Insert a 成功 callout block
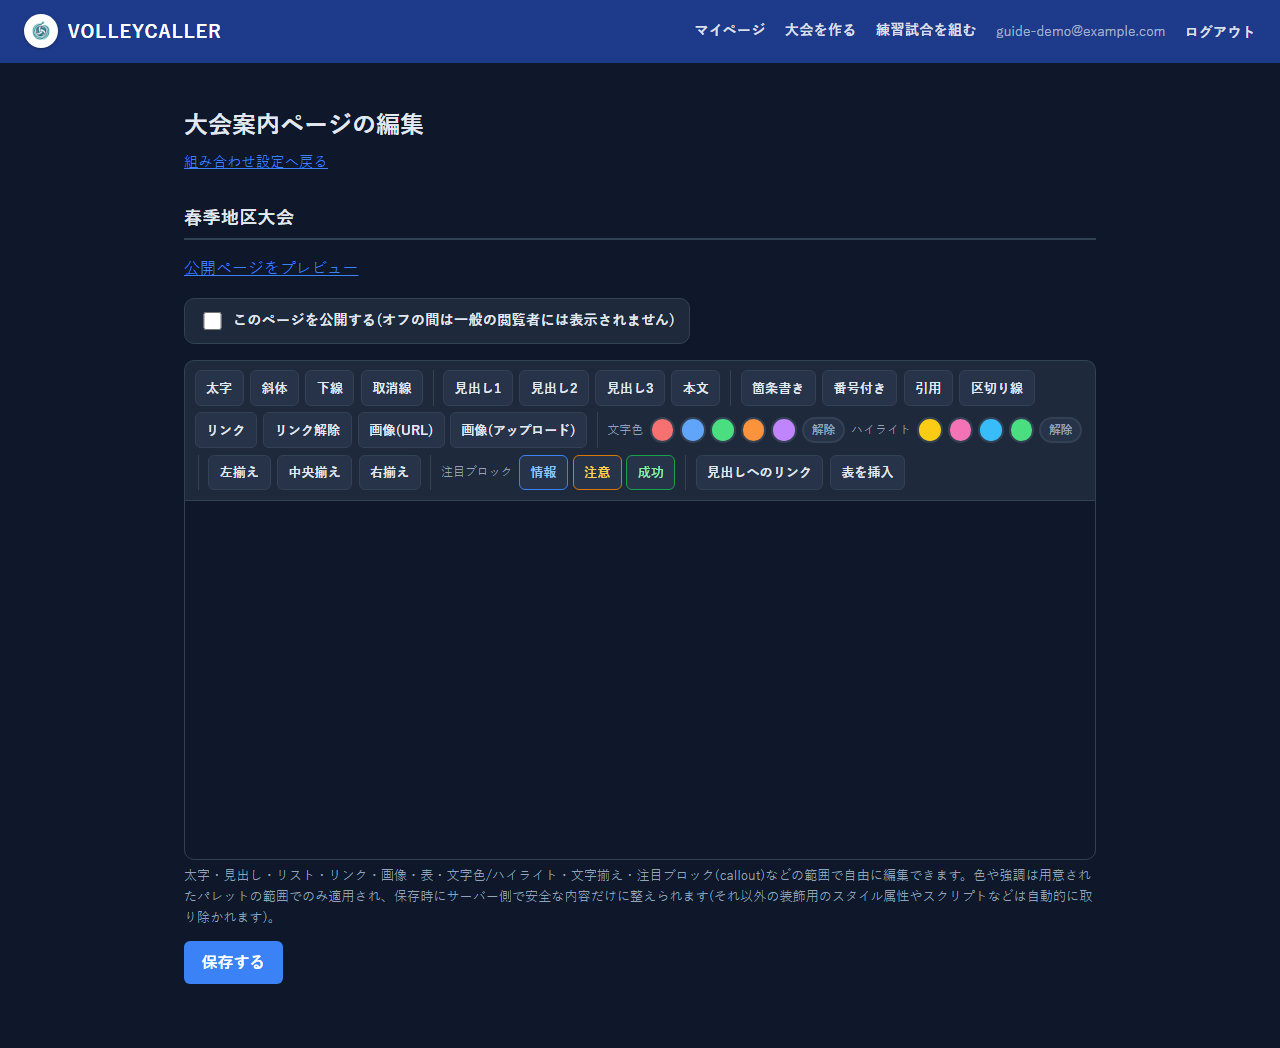This screenshot has height=1048, width=1280. tap(651, 472)
